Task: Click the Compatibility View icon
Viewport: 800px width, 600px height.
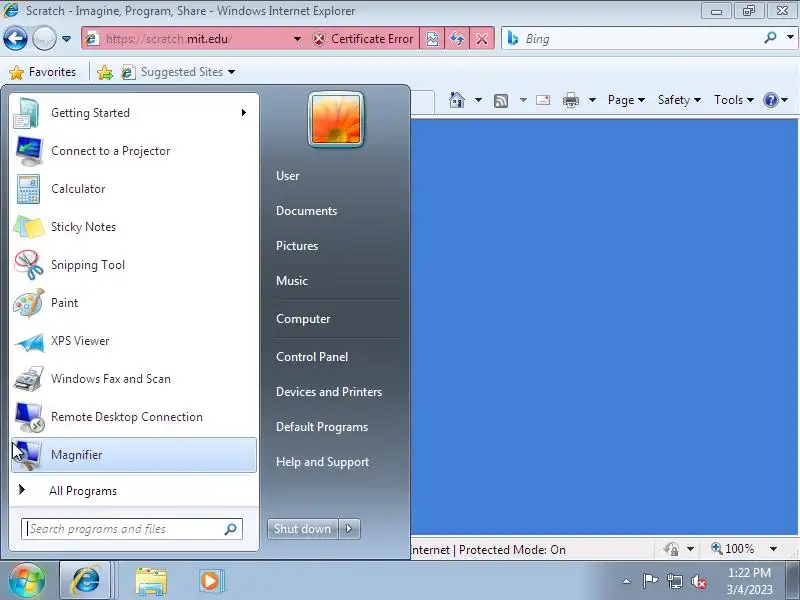Action: pos(432,39)
